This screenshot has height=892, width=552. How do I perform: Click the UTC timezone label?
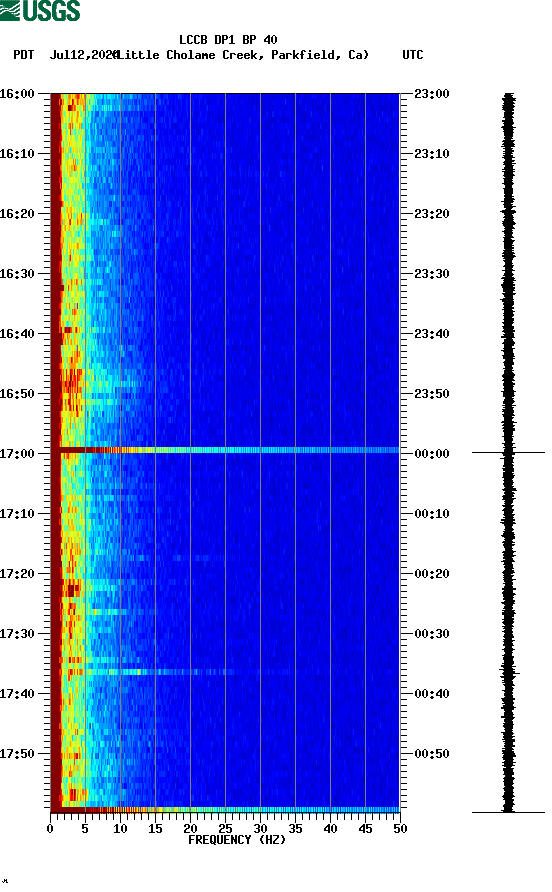pos(413,55)
